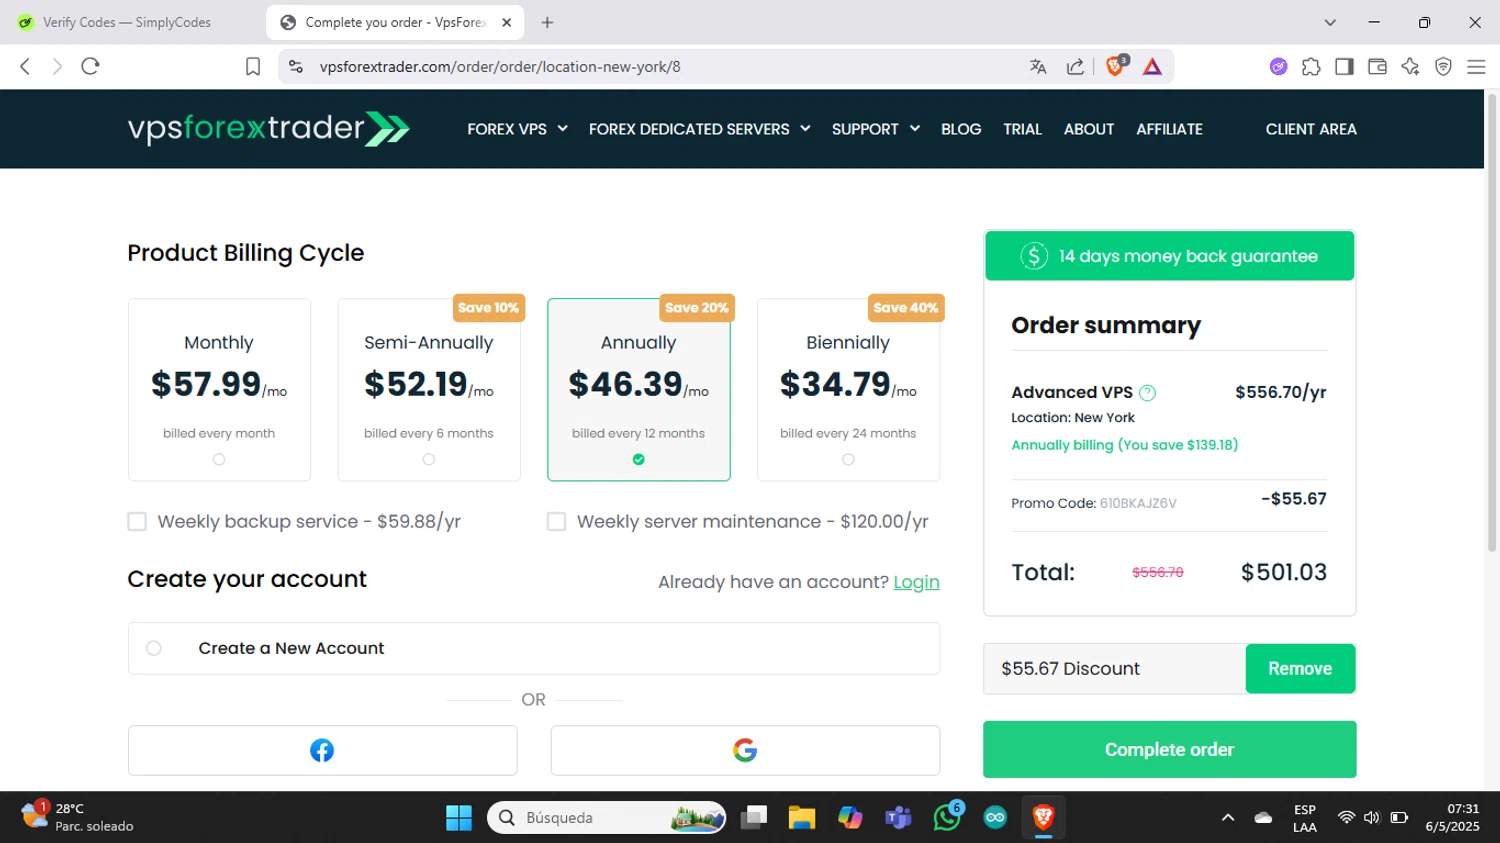The image size is (1500, 843).
Task: Open the Brave Wallet icon
Action: click(1377, 66)
